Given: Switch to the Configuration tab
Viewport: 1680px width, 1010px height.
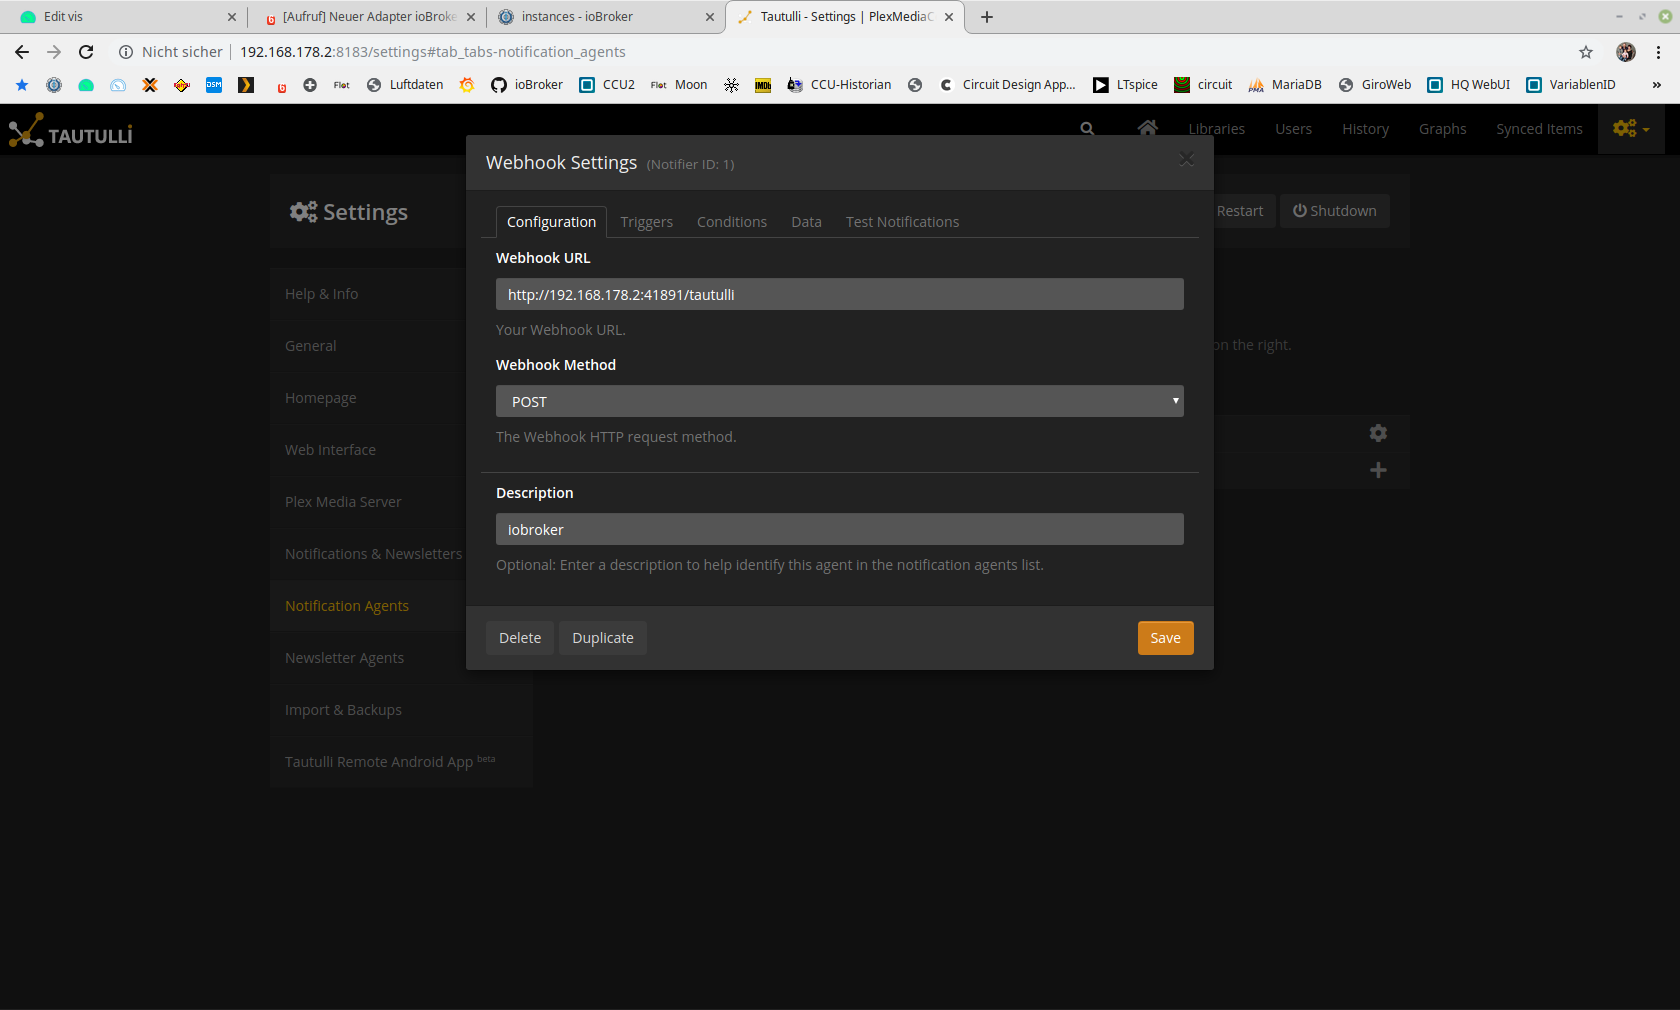Looking at the screenshot, I should (x=551, y=222).
